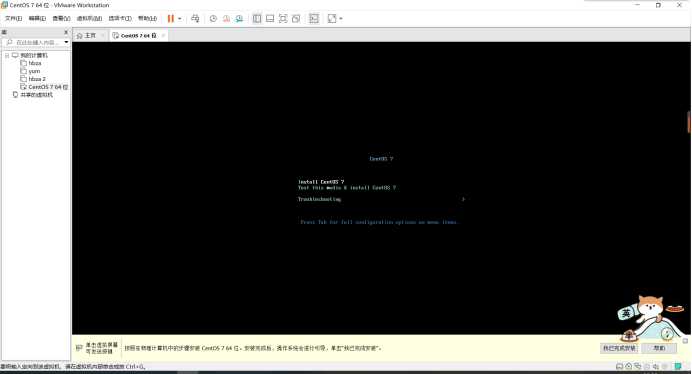Click the Revert to snapshot icon
The height and width of the screenshot is (374, 692).
click(x=226, y=18)
